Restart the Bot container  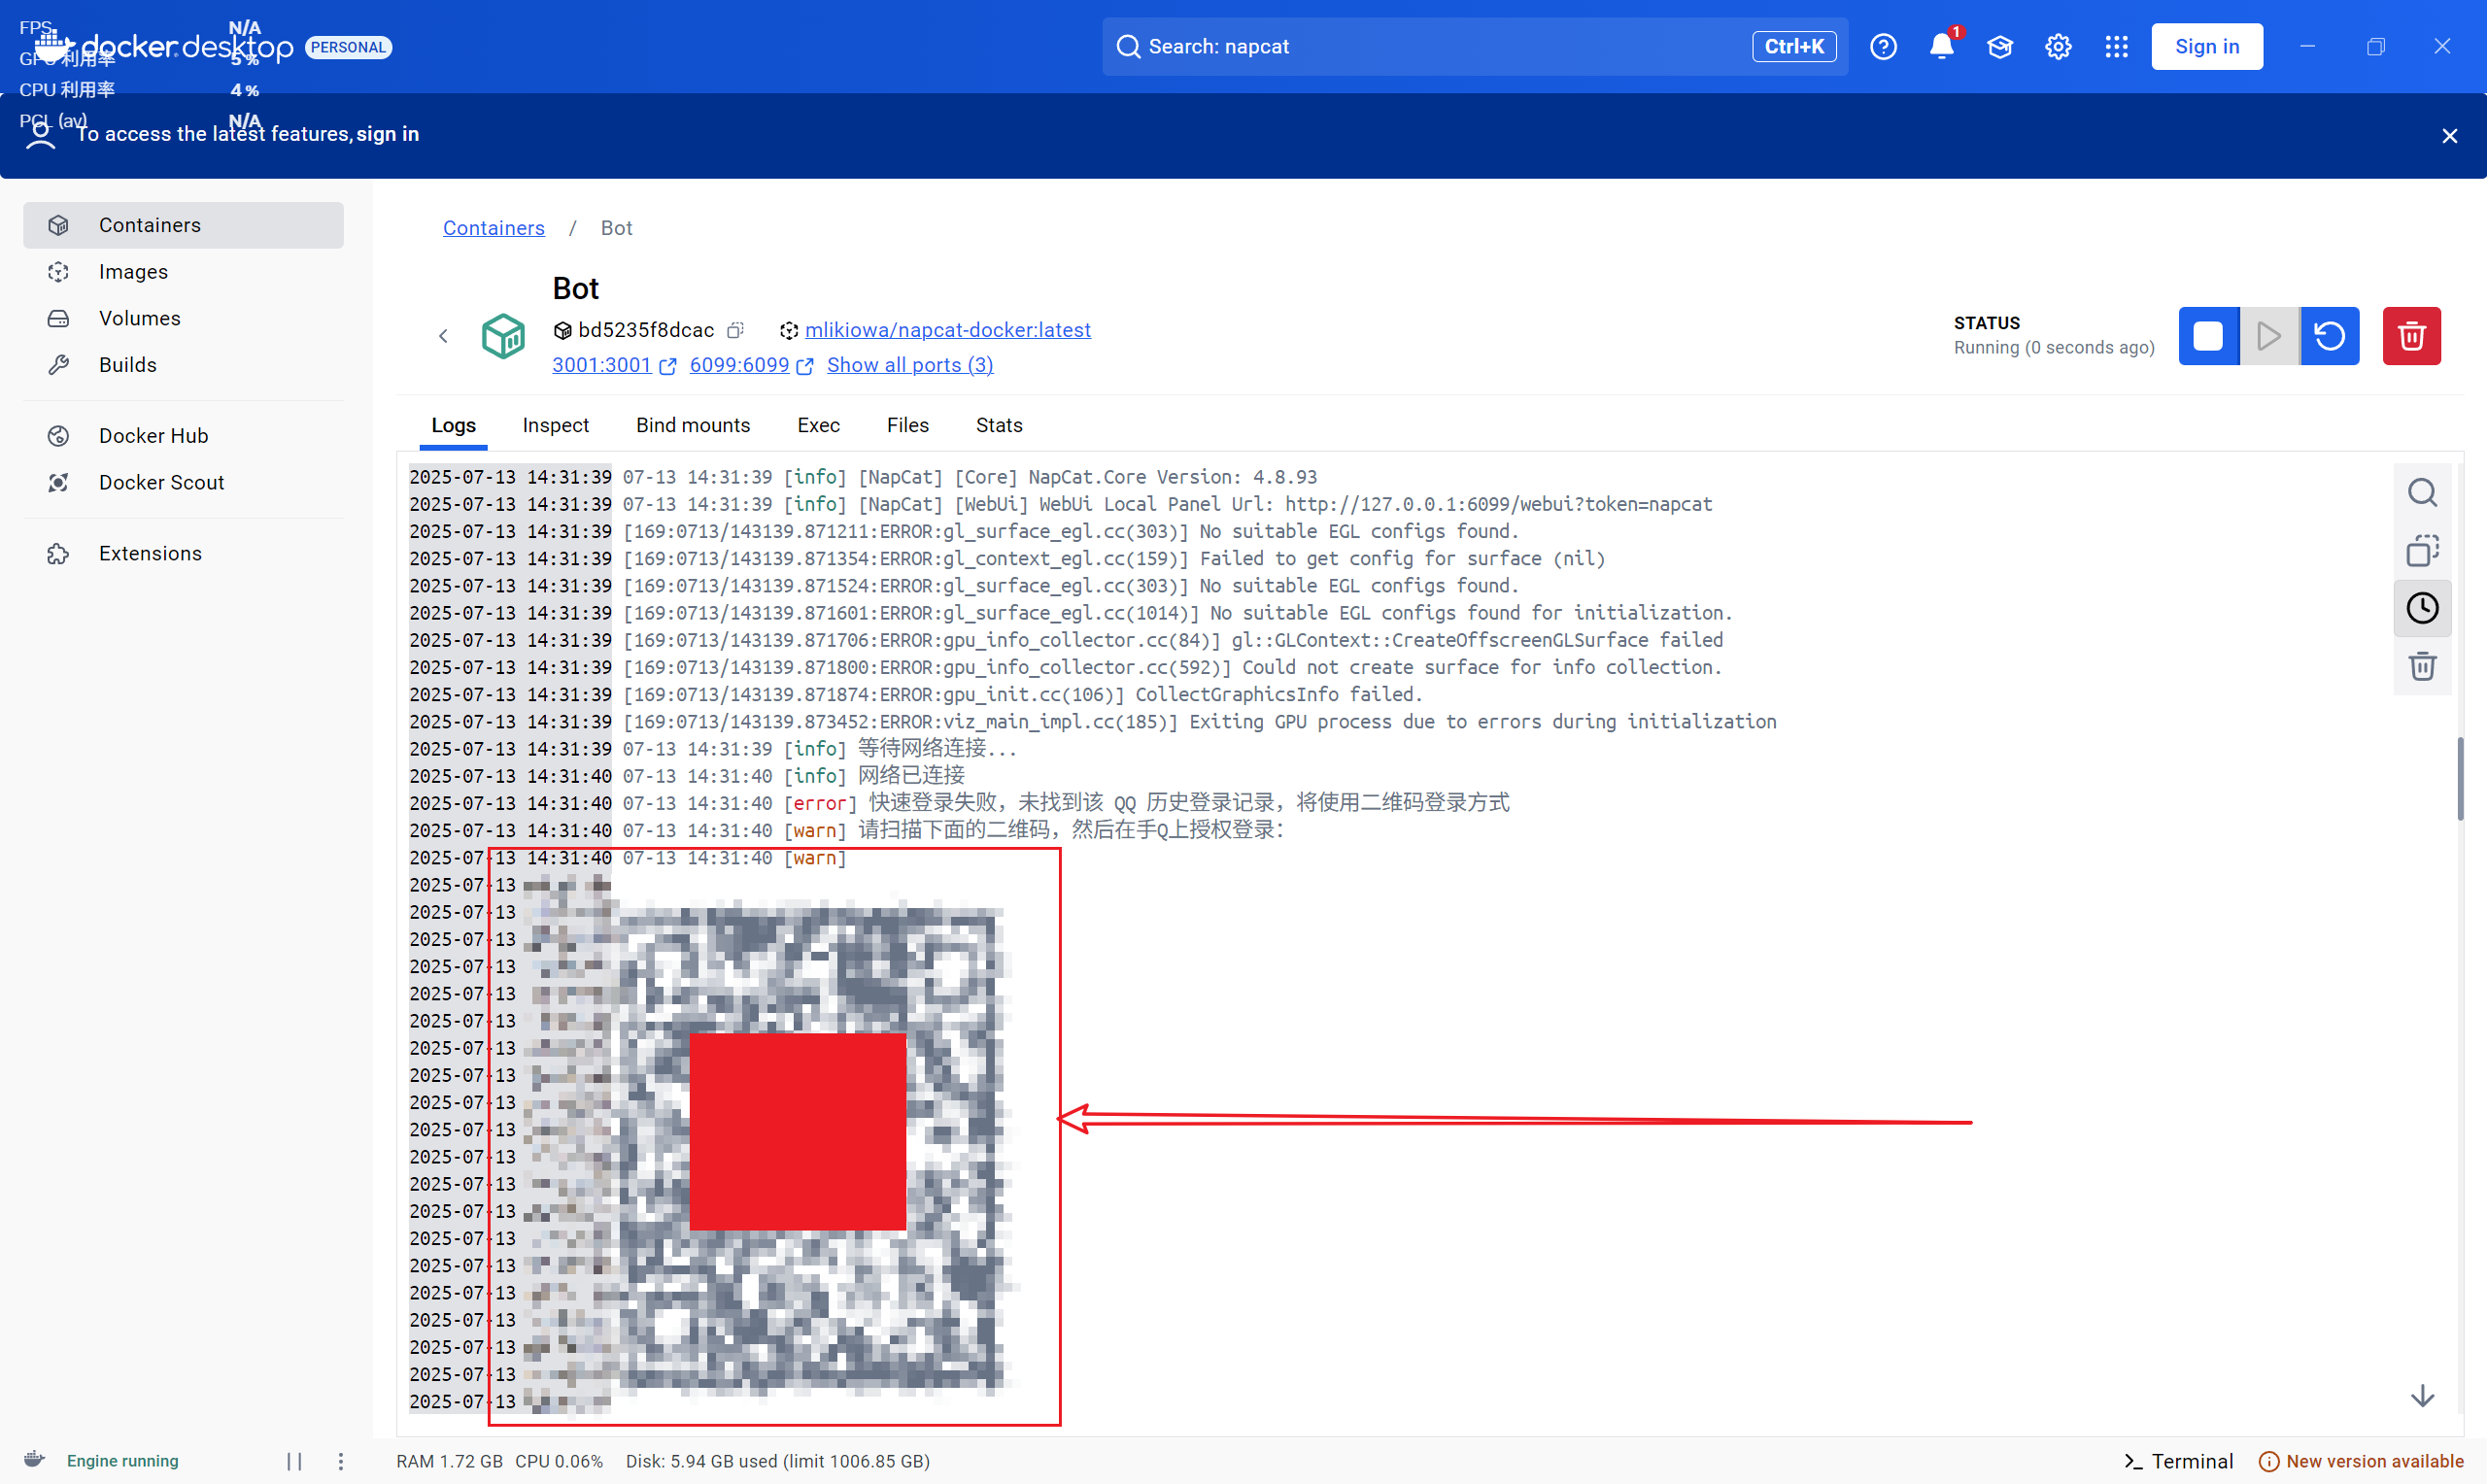pos(2330,336)
